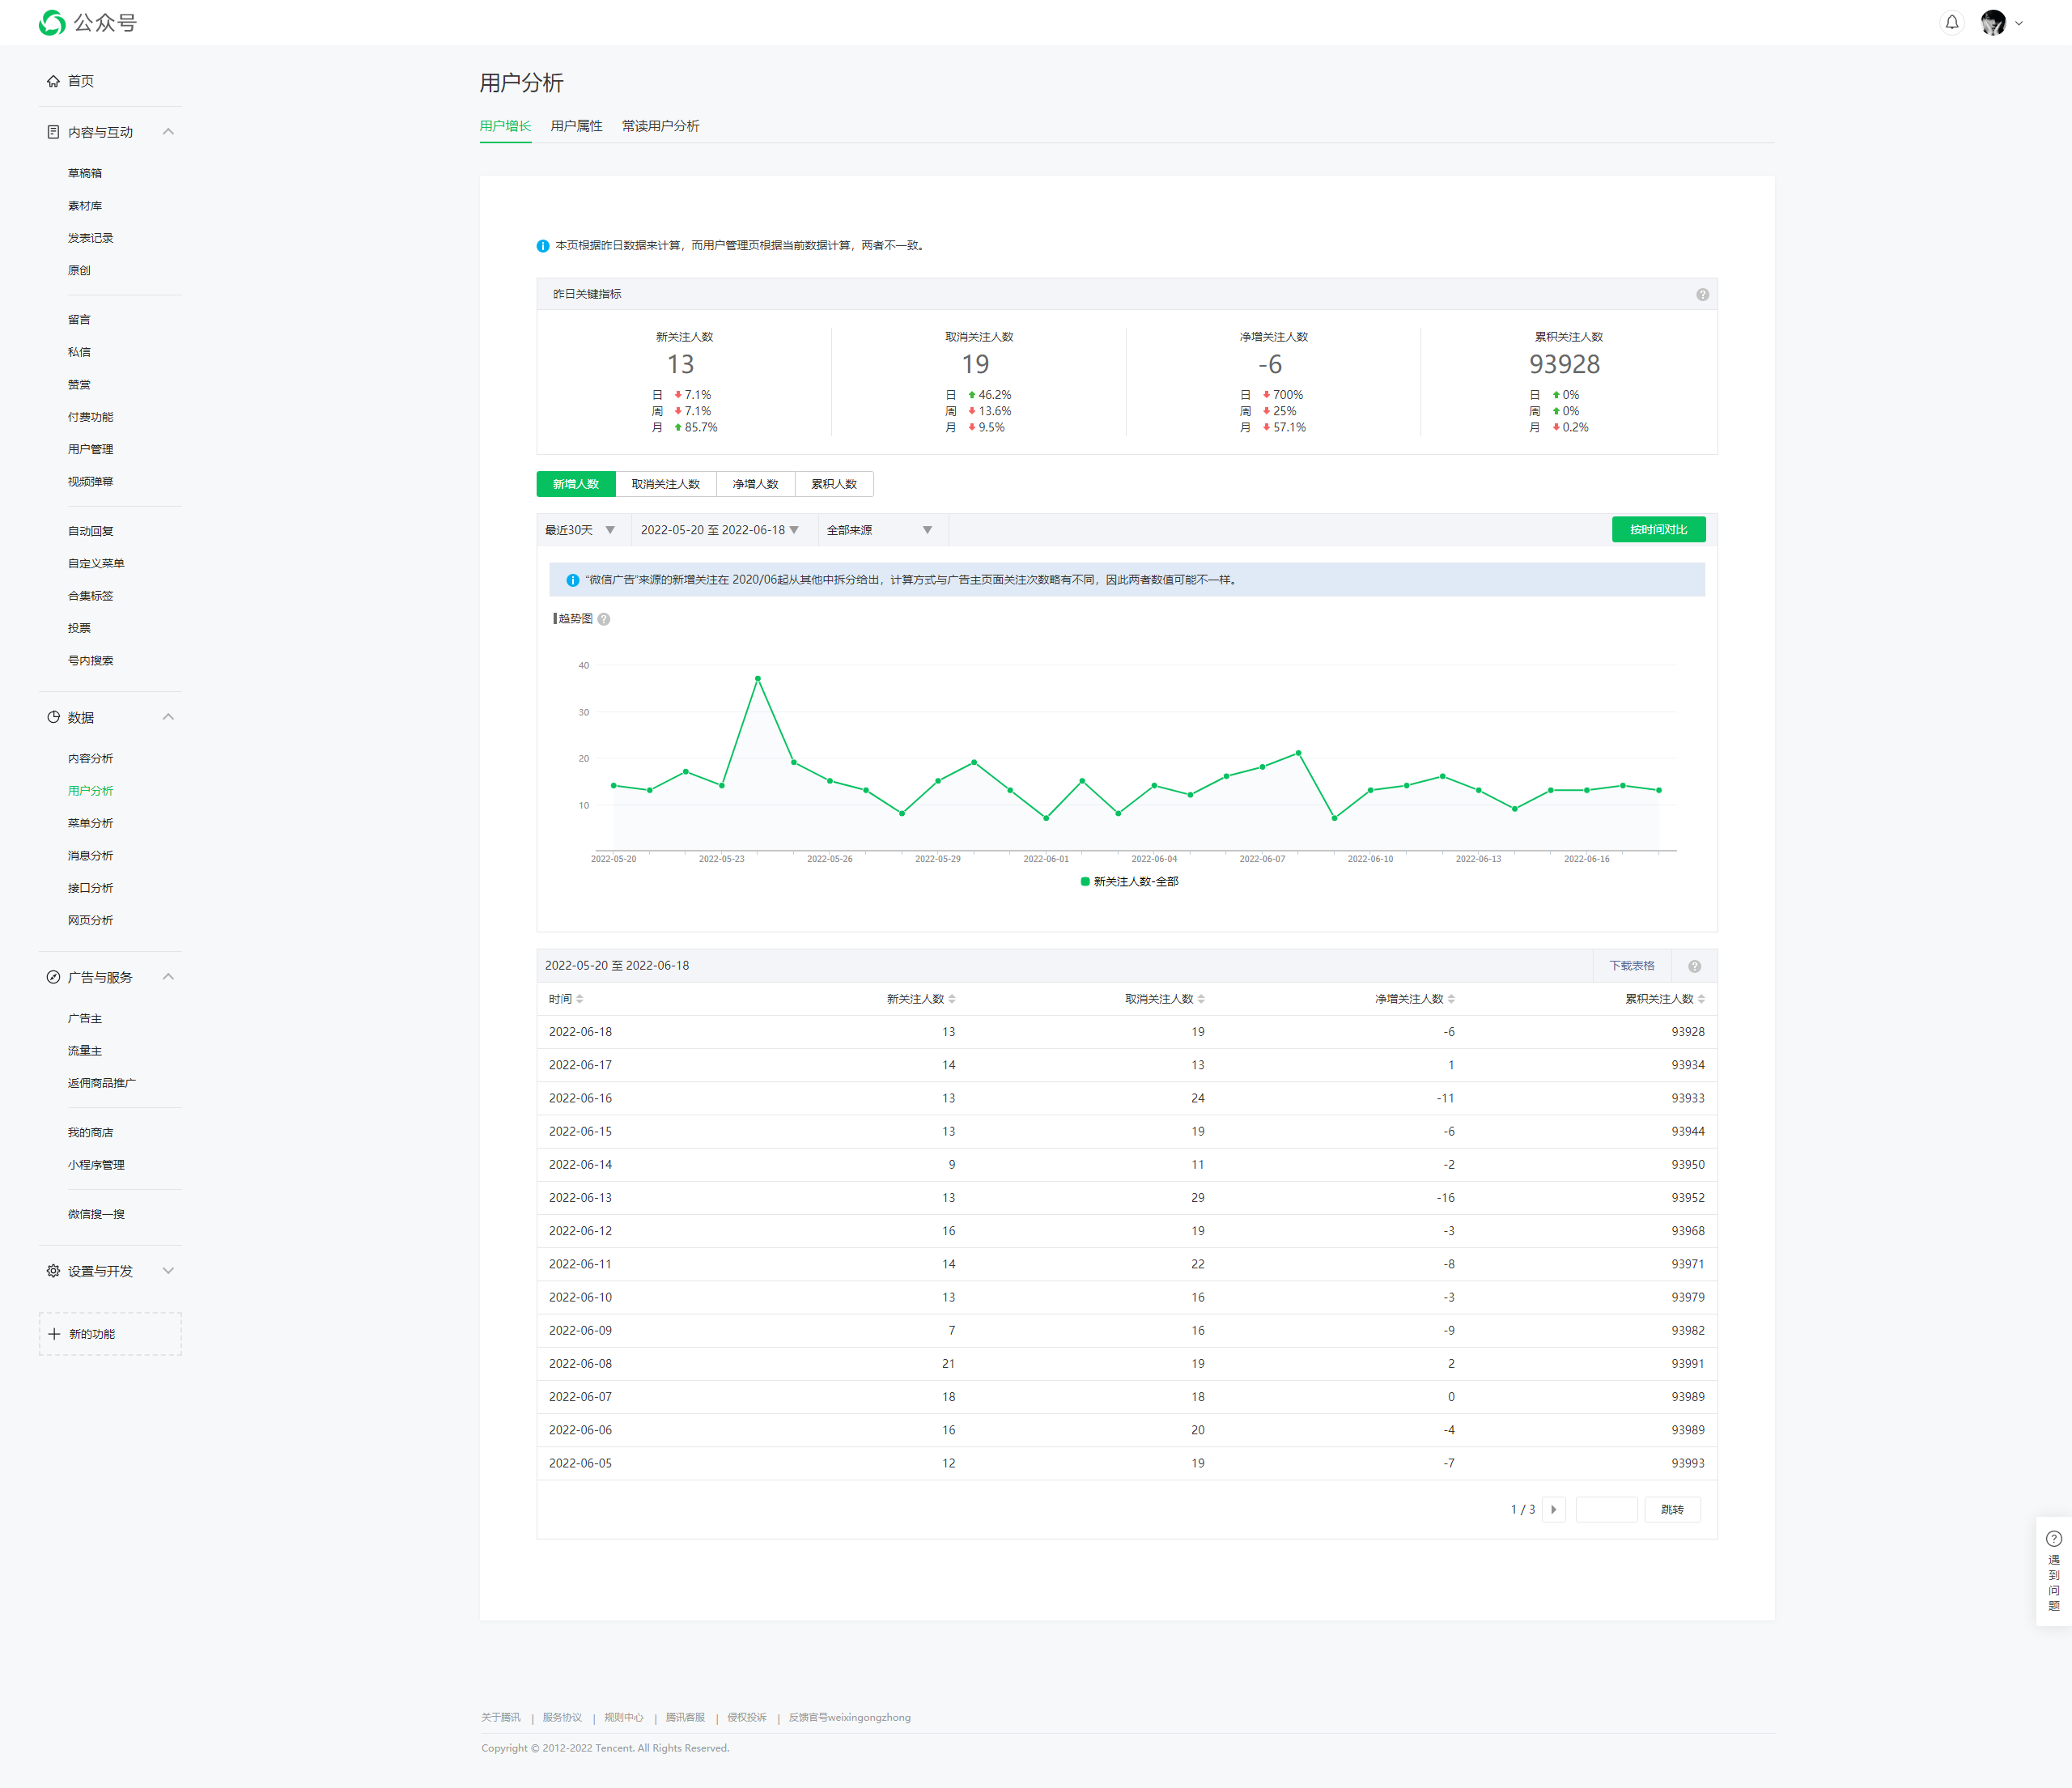
Task: Select 净增人数 chart metric toggle
Action: click(x=755, y=484)
